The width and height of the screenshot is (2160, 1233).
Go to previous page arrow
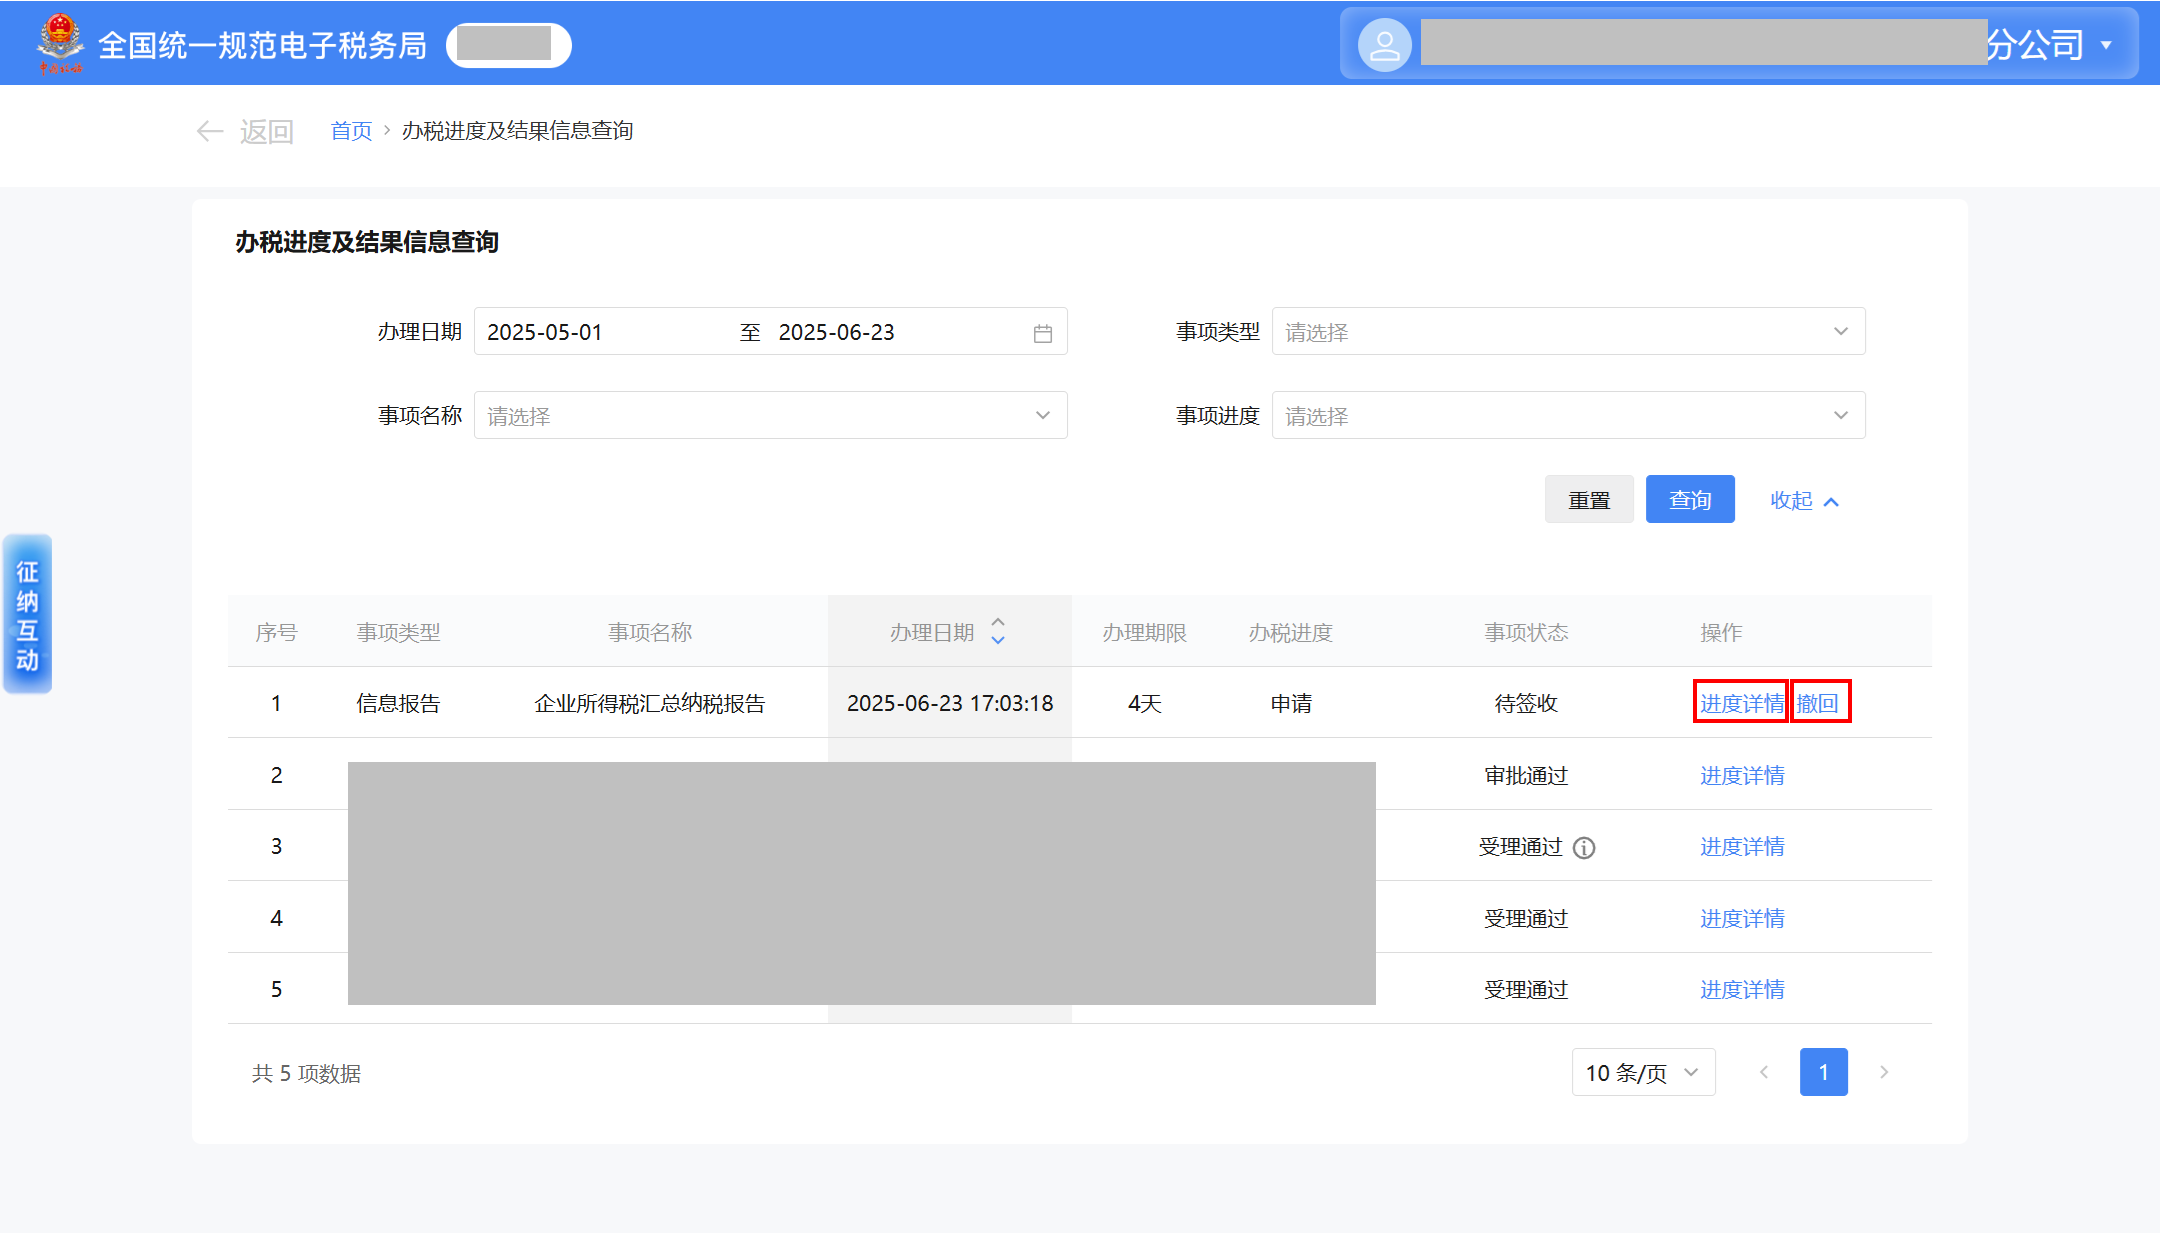(1764, 1072)
